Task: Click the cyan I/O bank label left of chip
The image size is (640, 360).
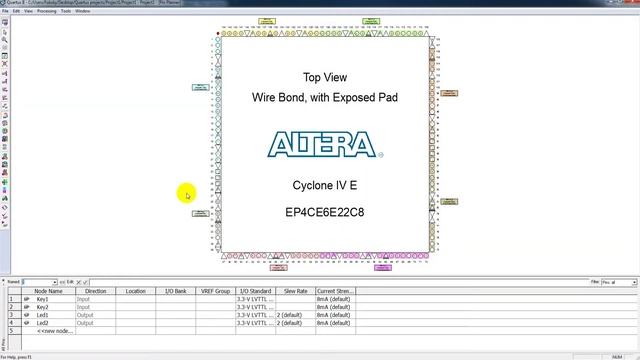Action: coord(200,87)
